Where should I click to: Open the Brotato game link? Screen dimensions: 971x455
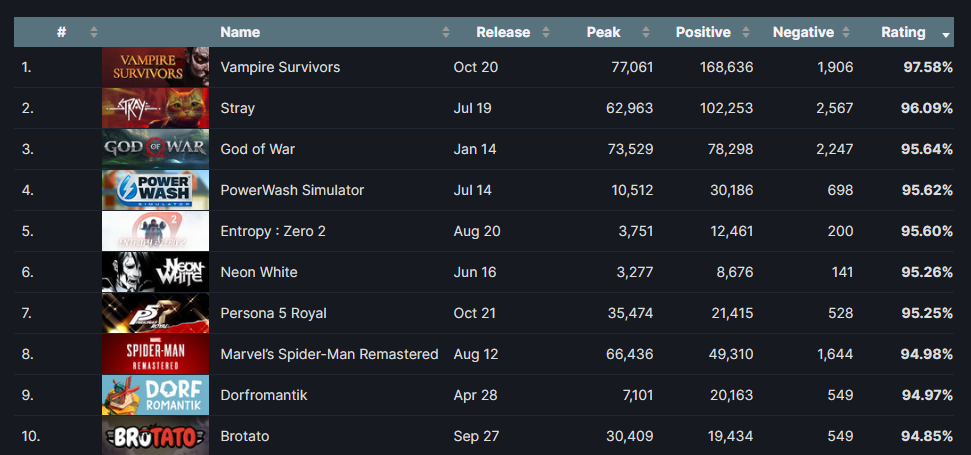(245, 436)
